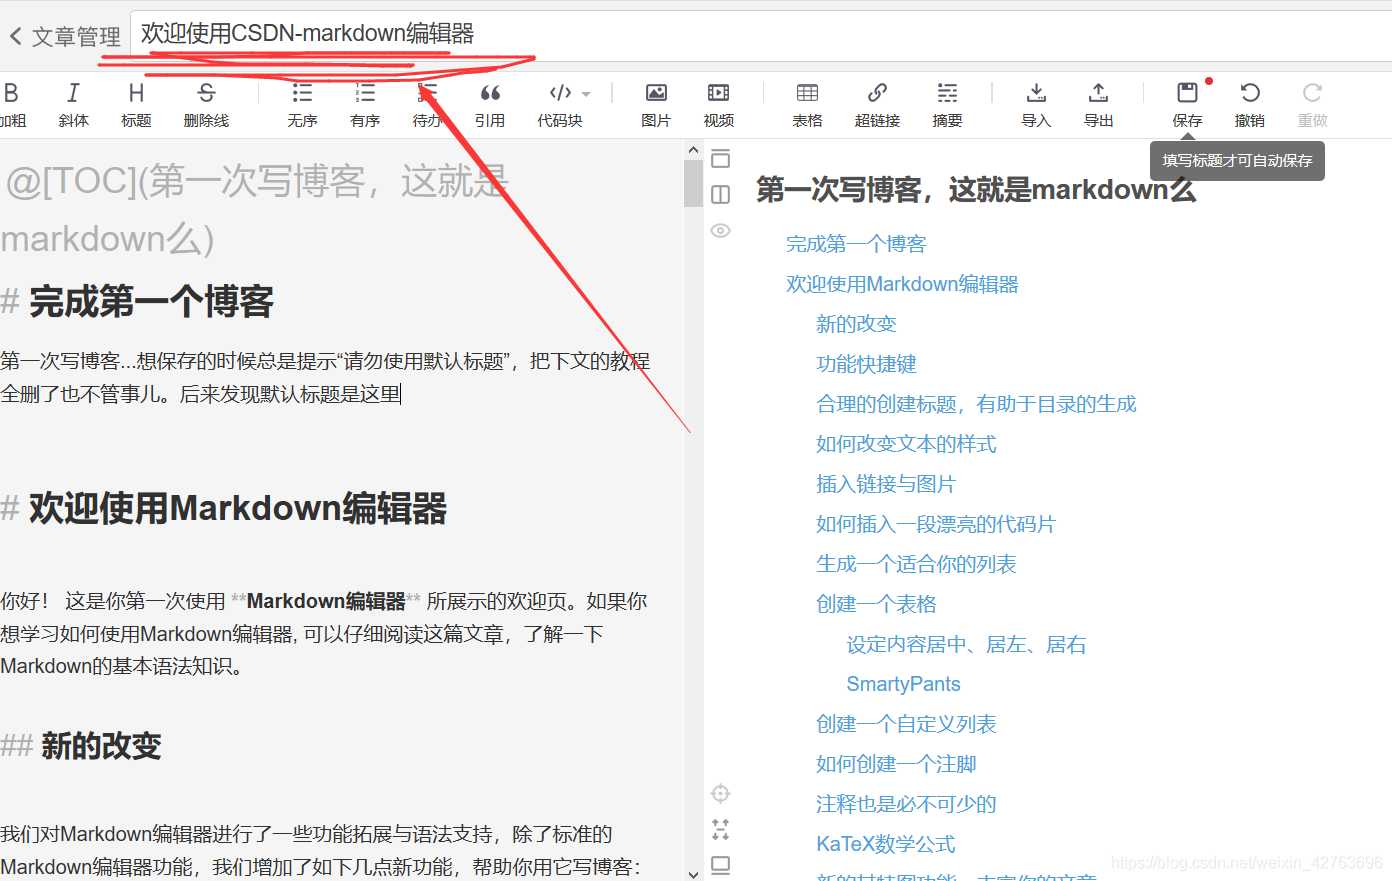Open the 代码块 dropdown arrow
The height and width of the screenshot is (881, 1392).
[586, 94]
